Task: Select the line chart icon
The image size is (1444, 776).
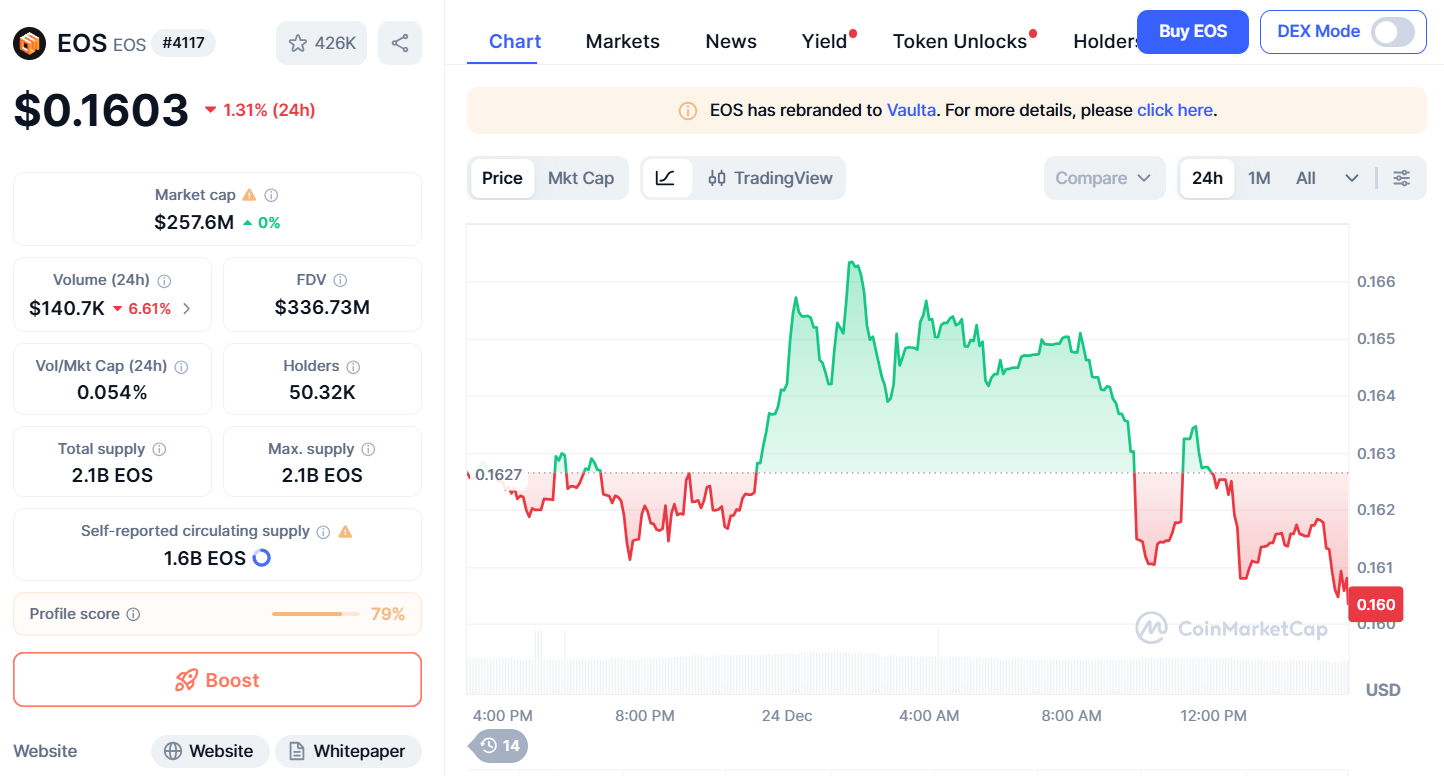Action: pos(667,177)
